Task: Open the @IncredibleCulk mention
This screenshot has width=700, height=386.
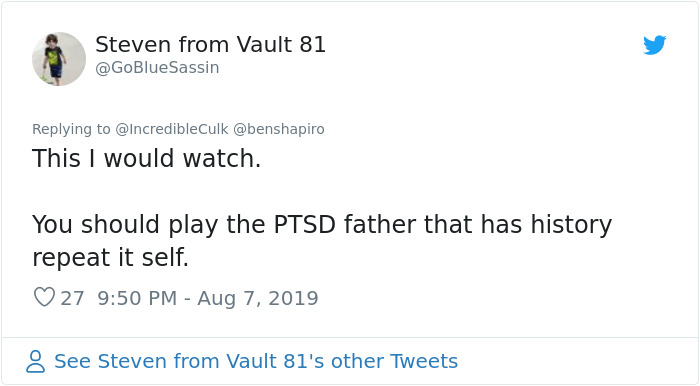Action: [172, 129]
